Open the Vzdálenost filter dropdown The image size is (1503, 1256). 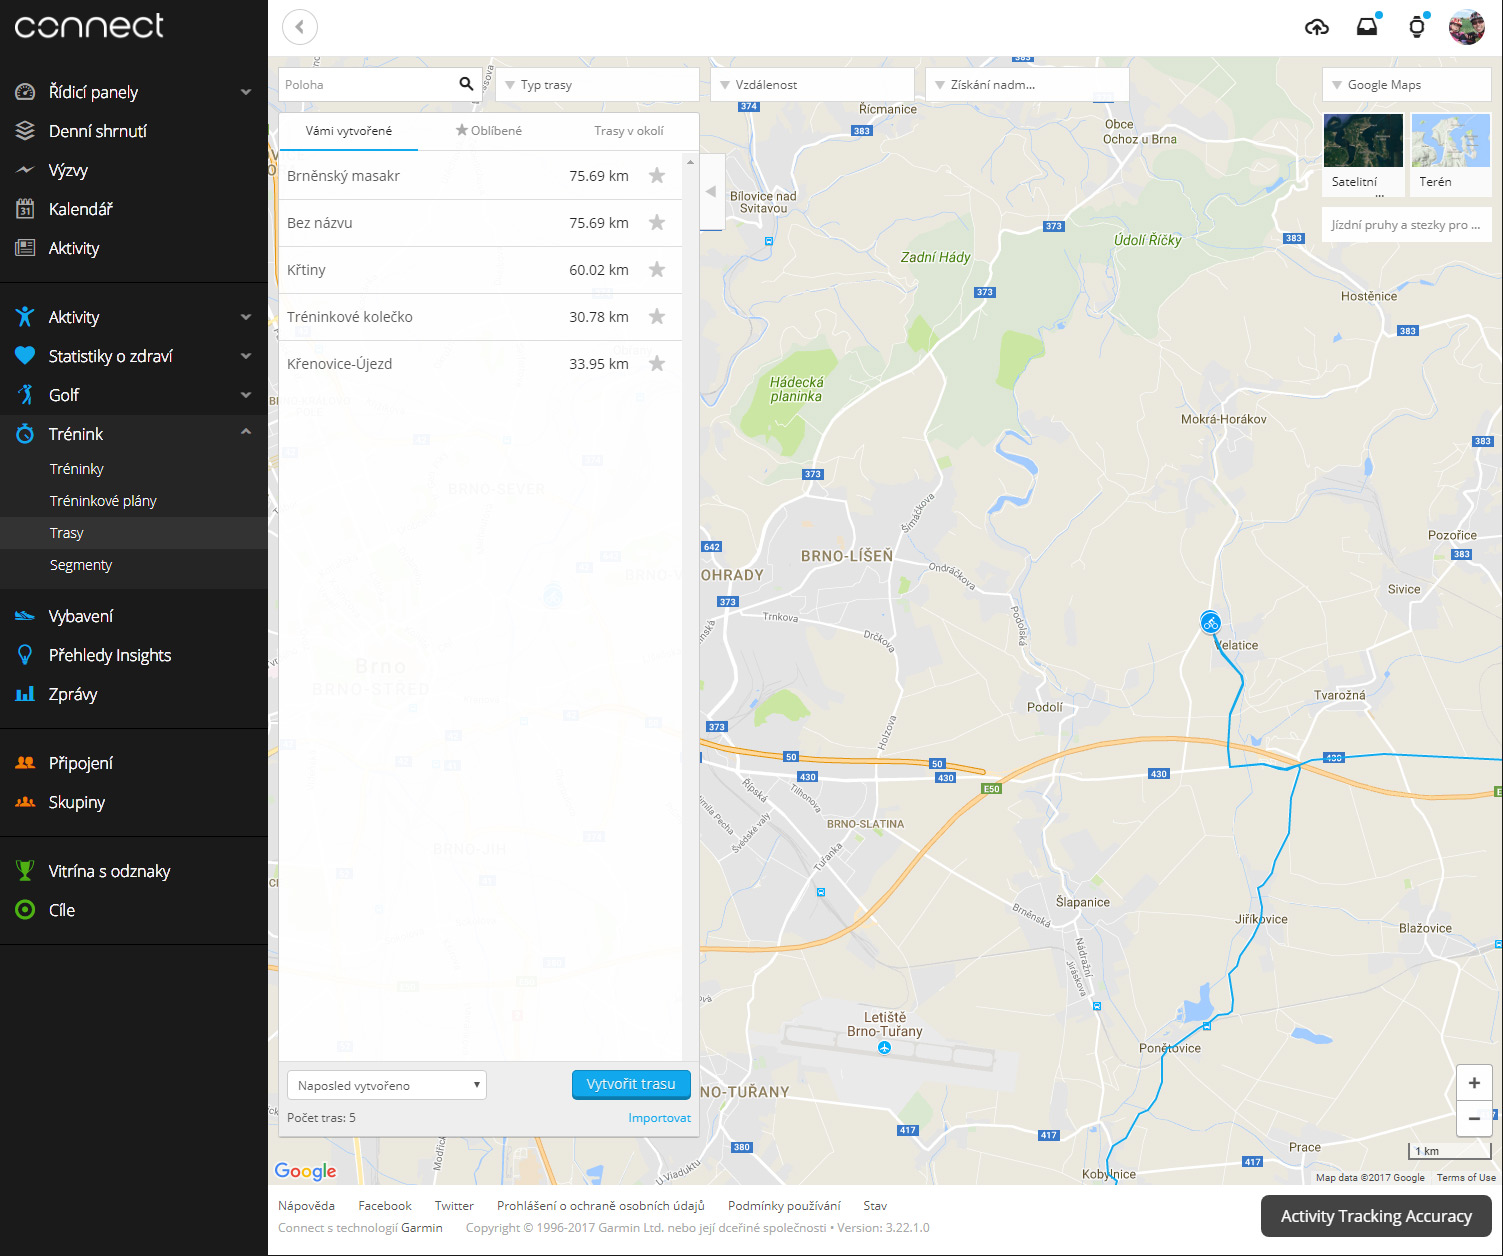812,85
